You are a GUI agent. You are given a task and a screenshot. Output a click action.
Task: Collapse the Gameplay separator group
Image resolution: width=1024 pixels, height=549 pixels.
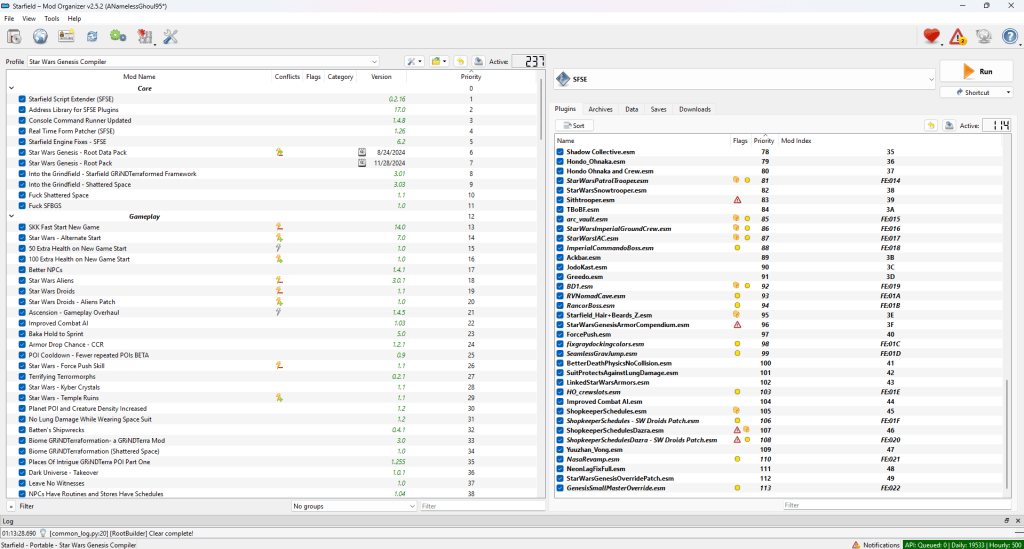pos(11,216)
